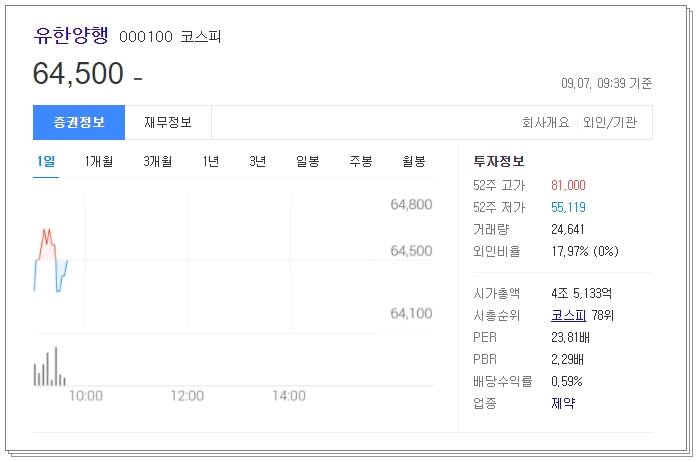Viewport: 698px width, 462px height.
Task: Select the 1일 chart period
Action: pyautogui.click(x=46, y=161)
